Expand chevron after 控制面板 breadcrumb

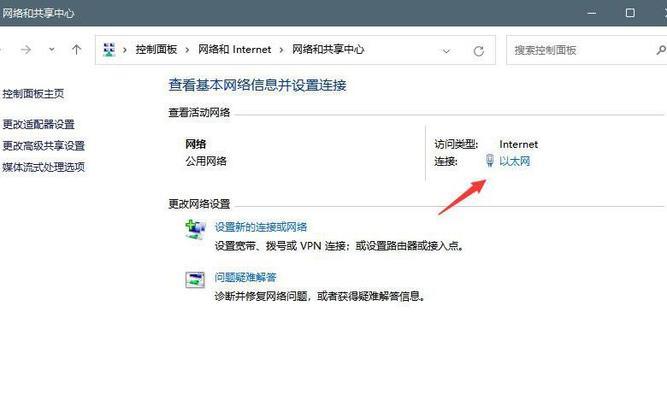pyautogui.click(x=187, y=50)
